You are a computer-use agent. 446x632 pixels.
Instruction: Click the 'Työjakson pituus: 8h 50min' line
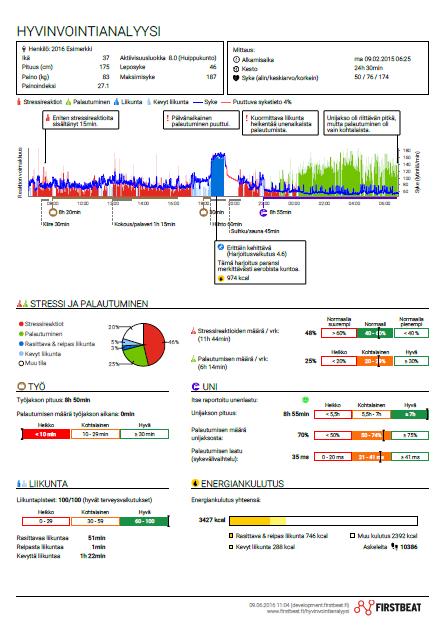click(x=53, y=400)
